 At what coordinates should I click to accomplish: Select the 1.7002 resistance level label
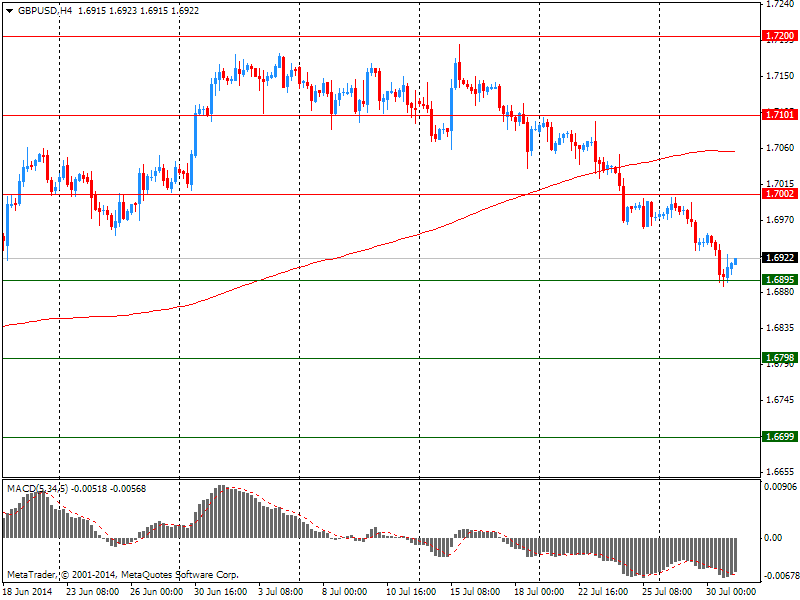780,194
